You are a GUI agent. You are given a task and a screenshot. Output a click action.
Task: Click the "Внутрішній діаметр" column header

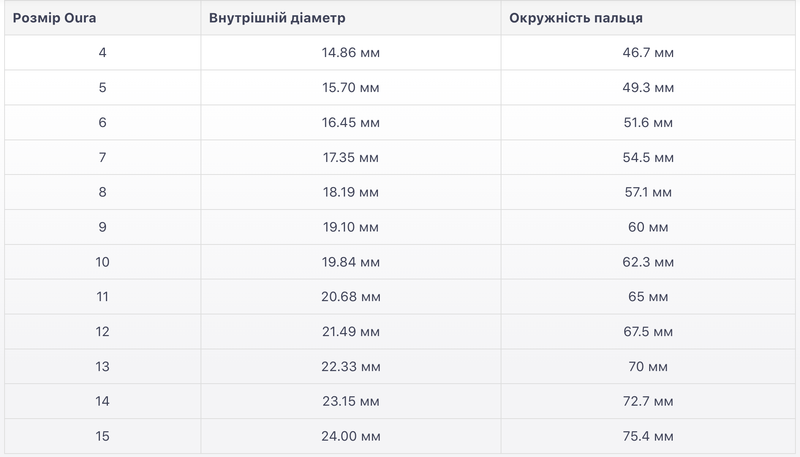275,18
